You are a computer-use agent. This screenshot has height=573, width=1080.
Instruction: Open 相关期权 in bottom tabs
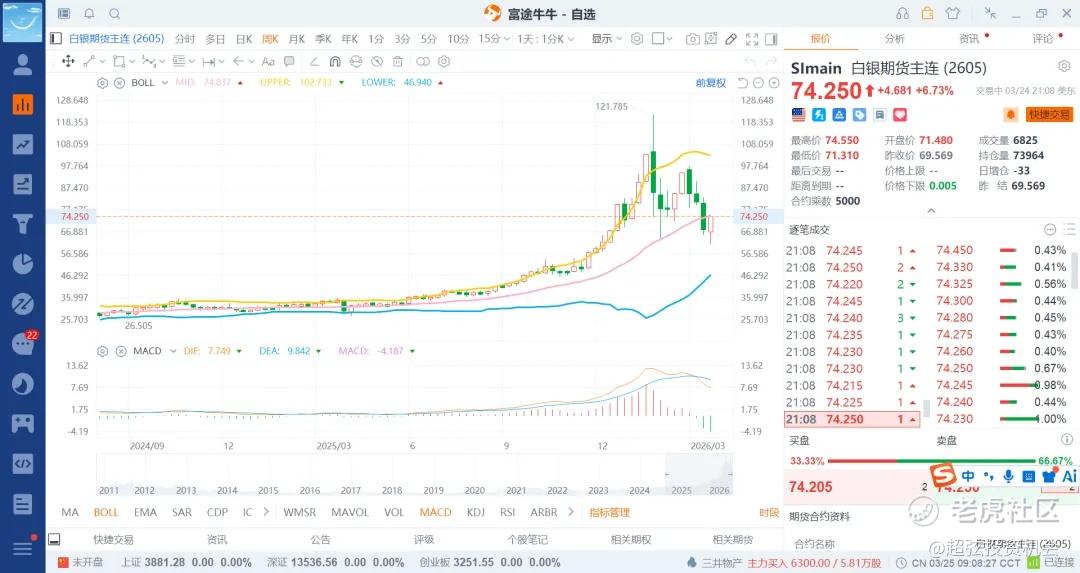[x=630, y=539]
